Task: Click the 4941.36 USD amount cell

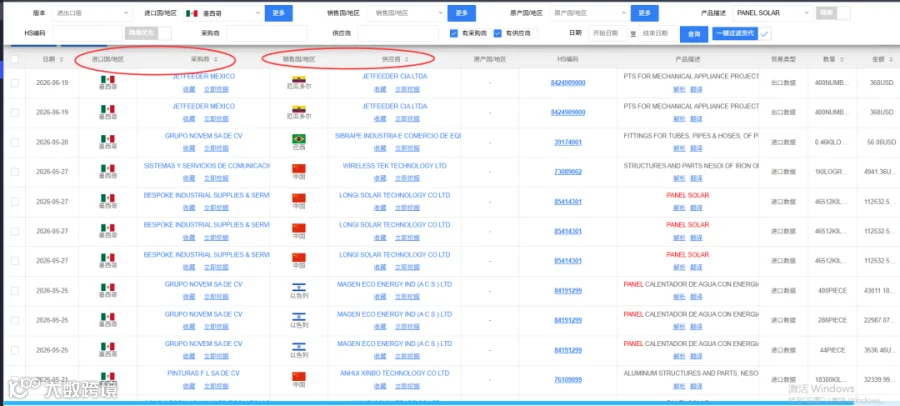Action: pos(879,172)
